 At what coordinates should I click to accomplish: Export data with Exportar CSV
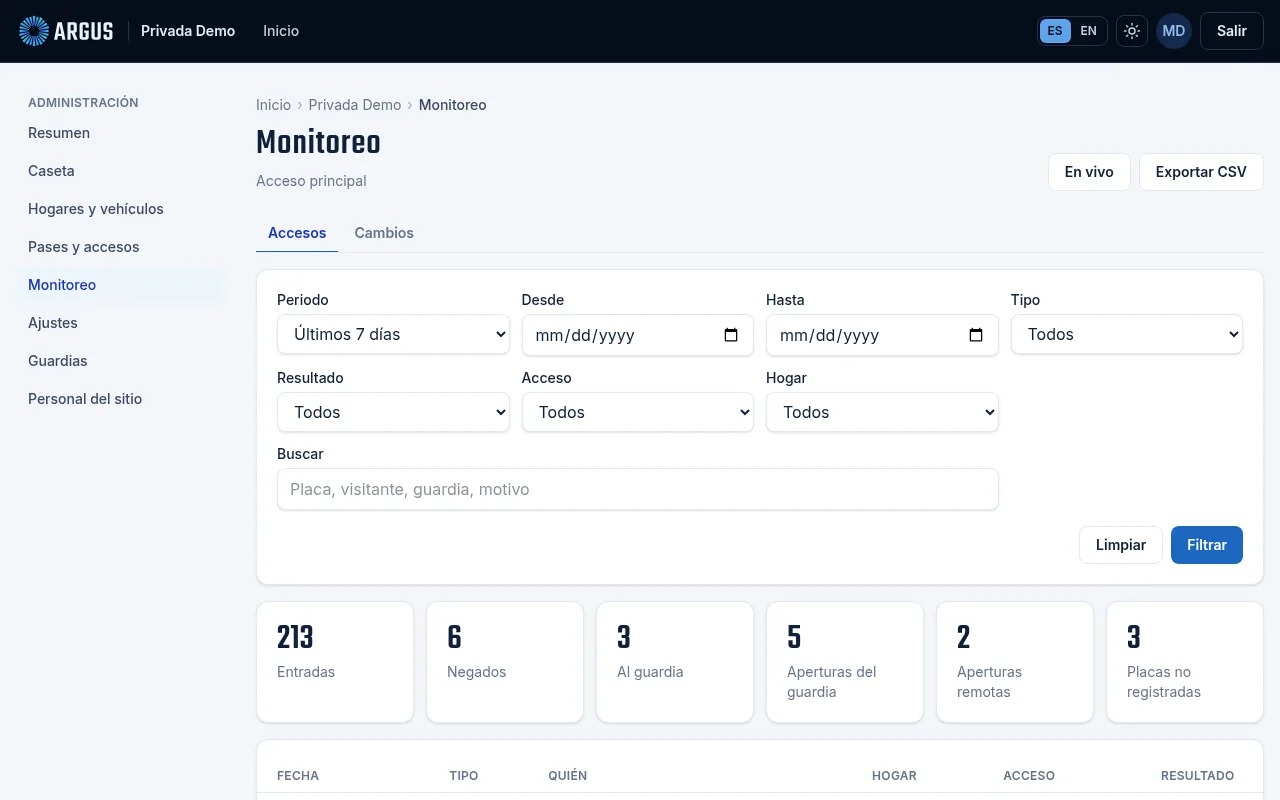[x=1201, y=172]
